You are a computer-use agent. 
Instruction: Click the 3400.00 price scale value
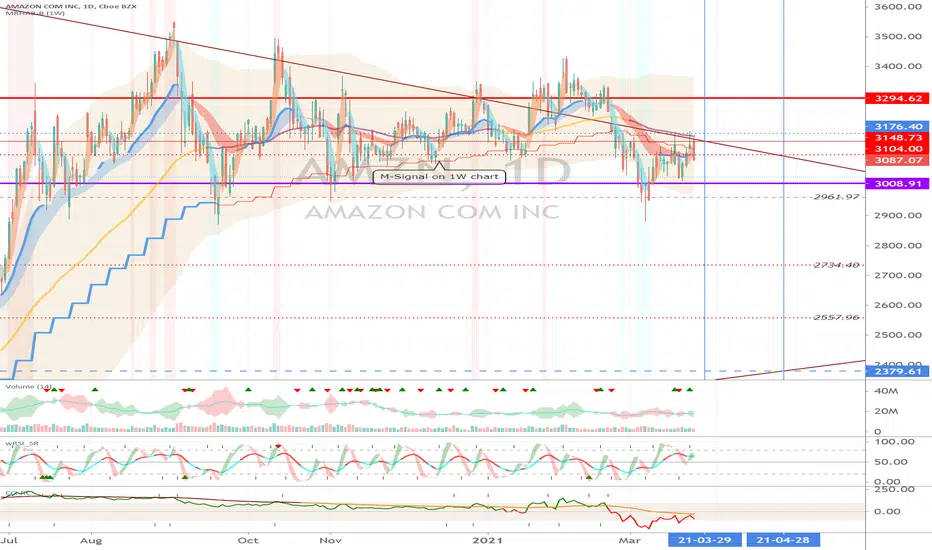click(x=898, y=66)
